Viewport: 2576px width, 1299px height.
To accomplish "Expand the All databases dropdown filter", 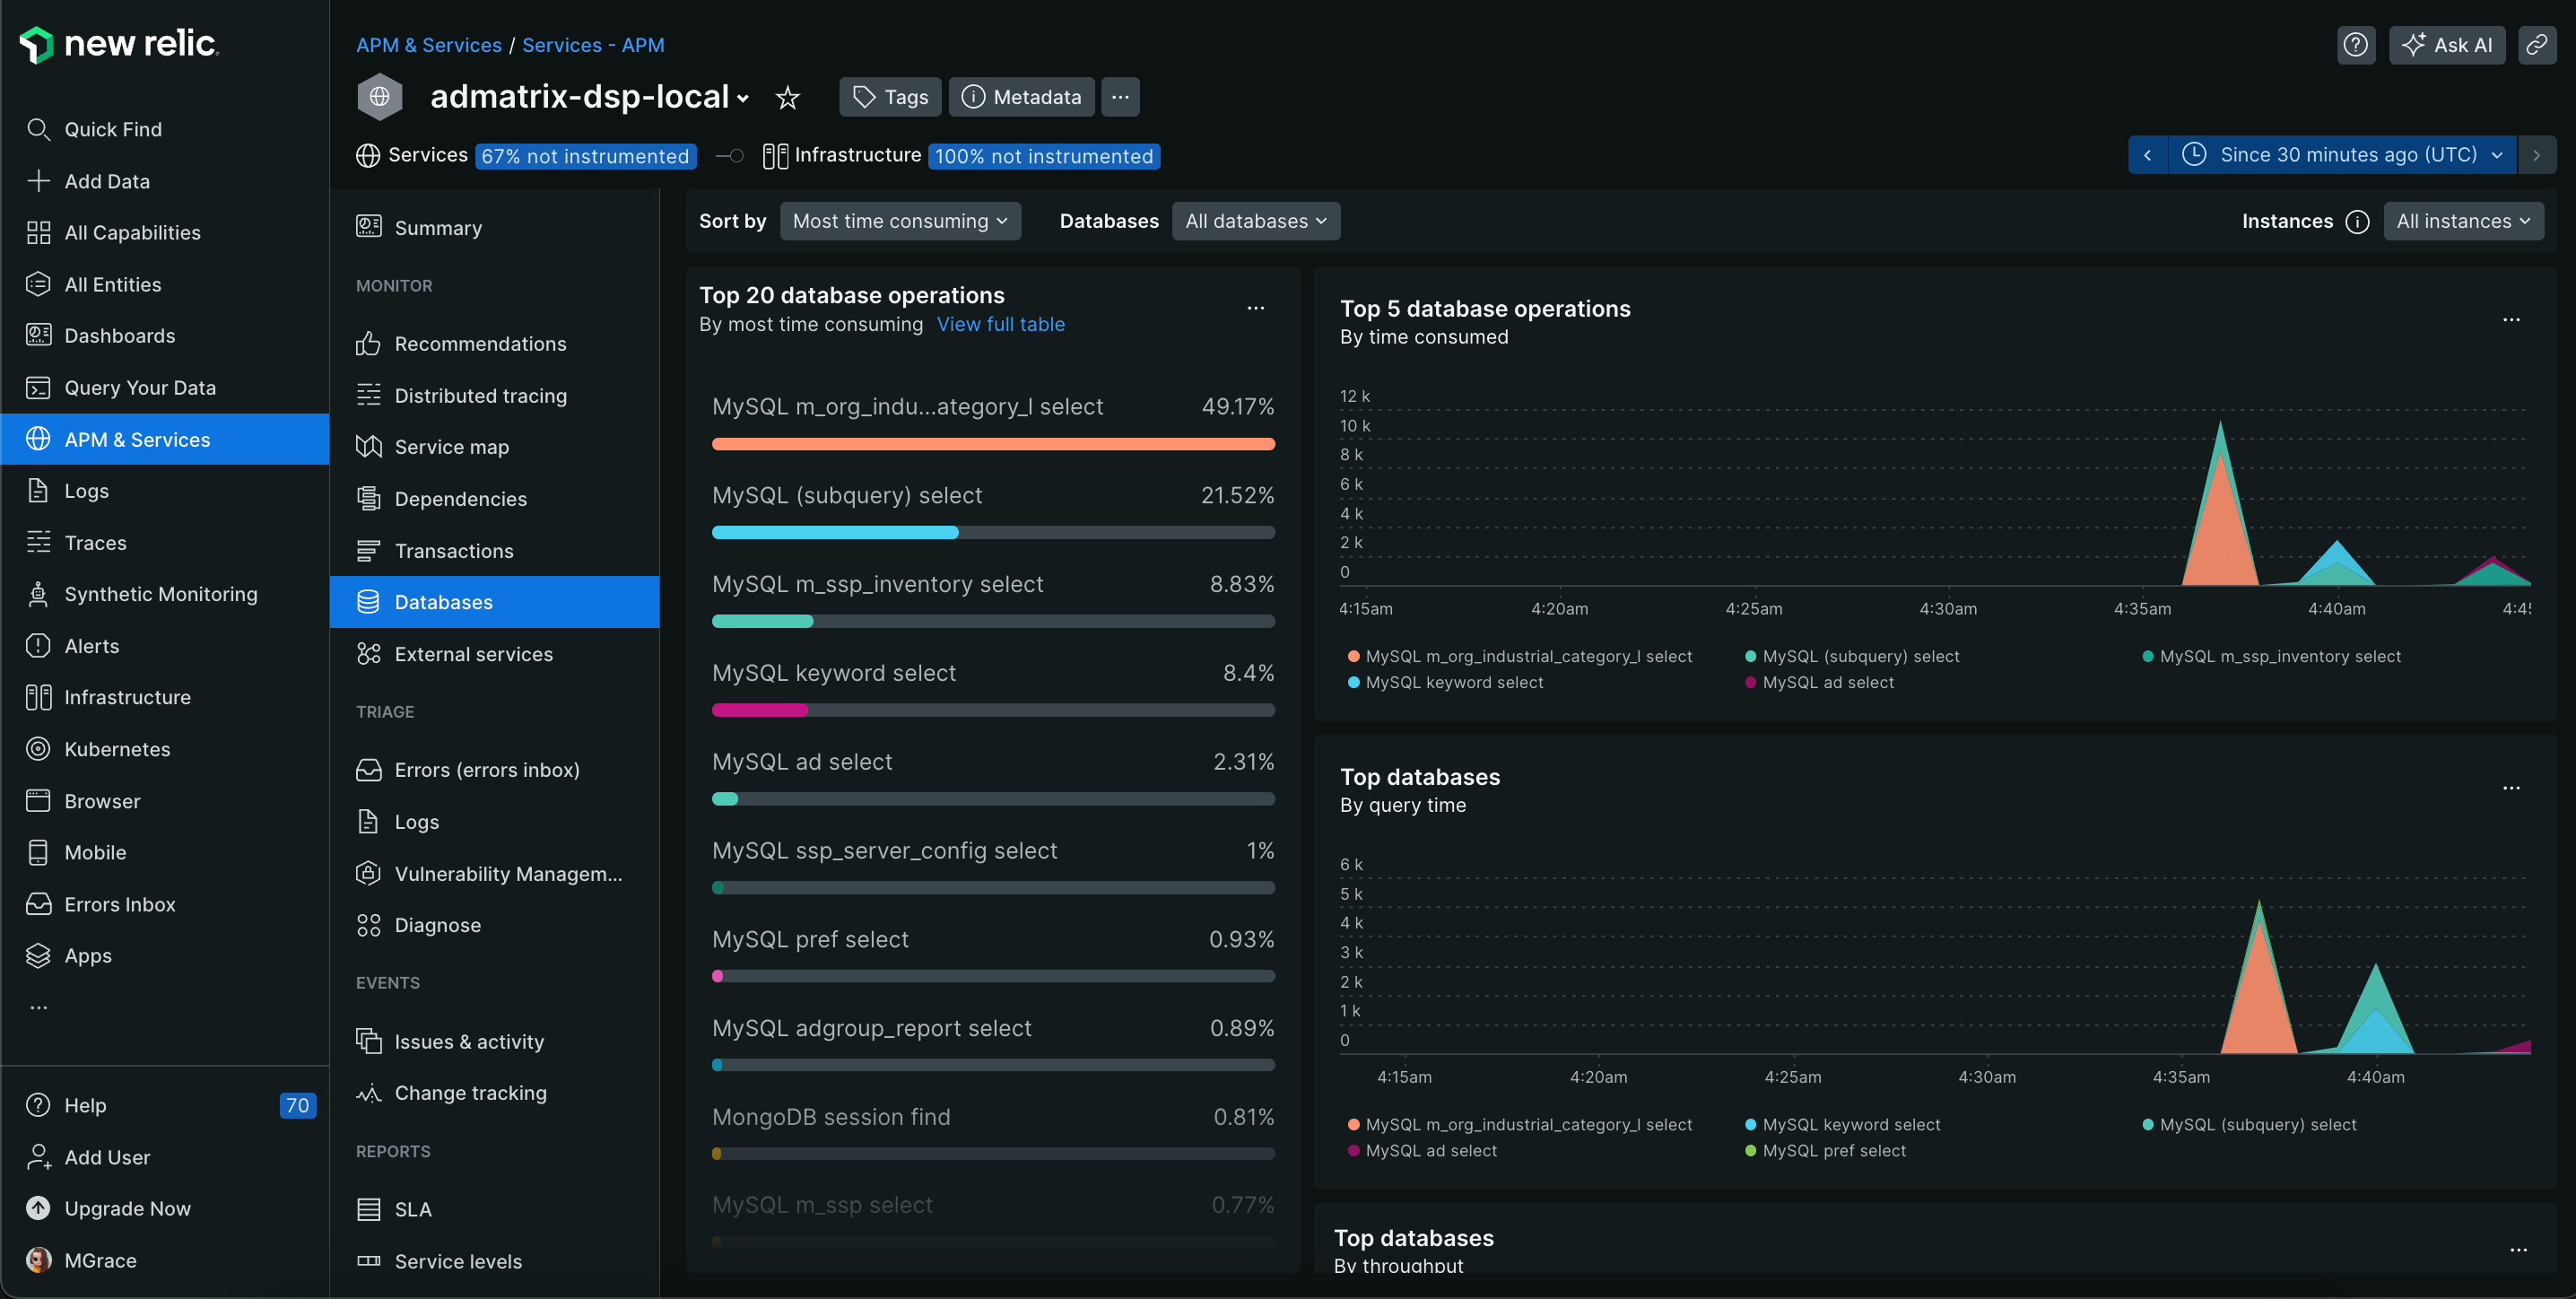I will pyautogui.click(x=1254, y=221).
